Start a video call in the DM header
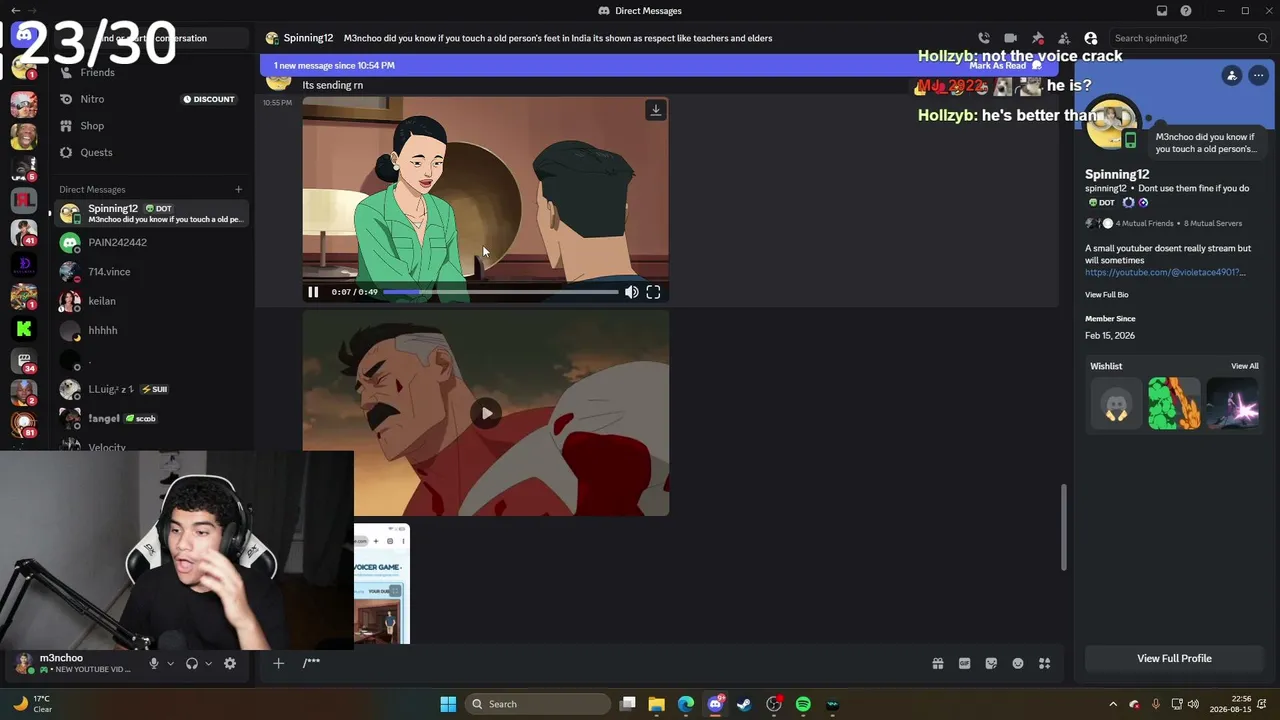Image resolution: width=1280 pixels, height=720 pixels. pyautogui.click(x=1010, y=38)
